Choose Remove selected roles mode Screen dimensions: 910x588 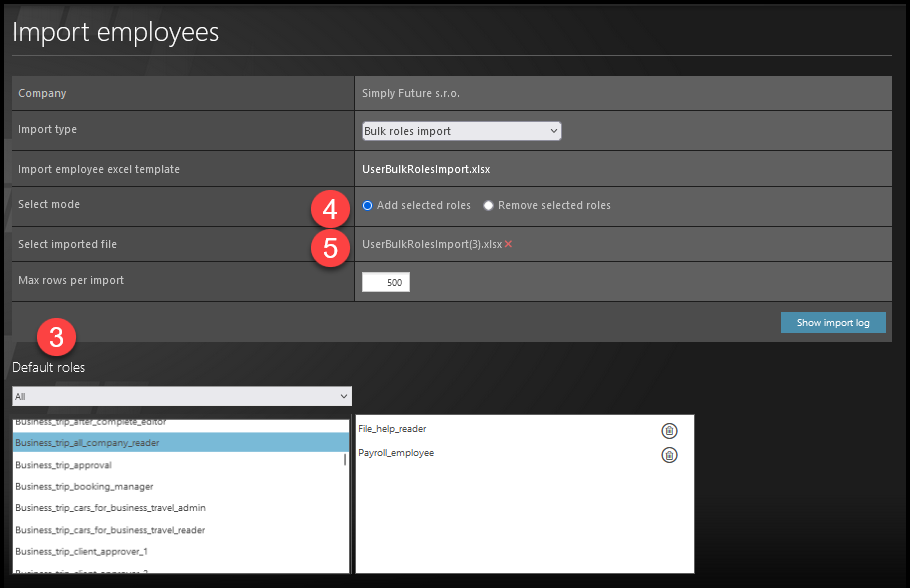pos(488,206)
